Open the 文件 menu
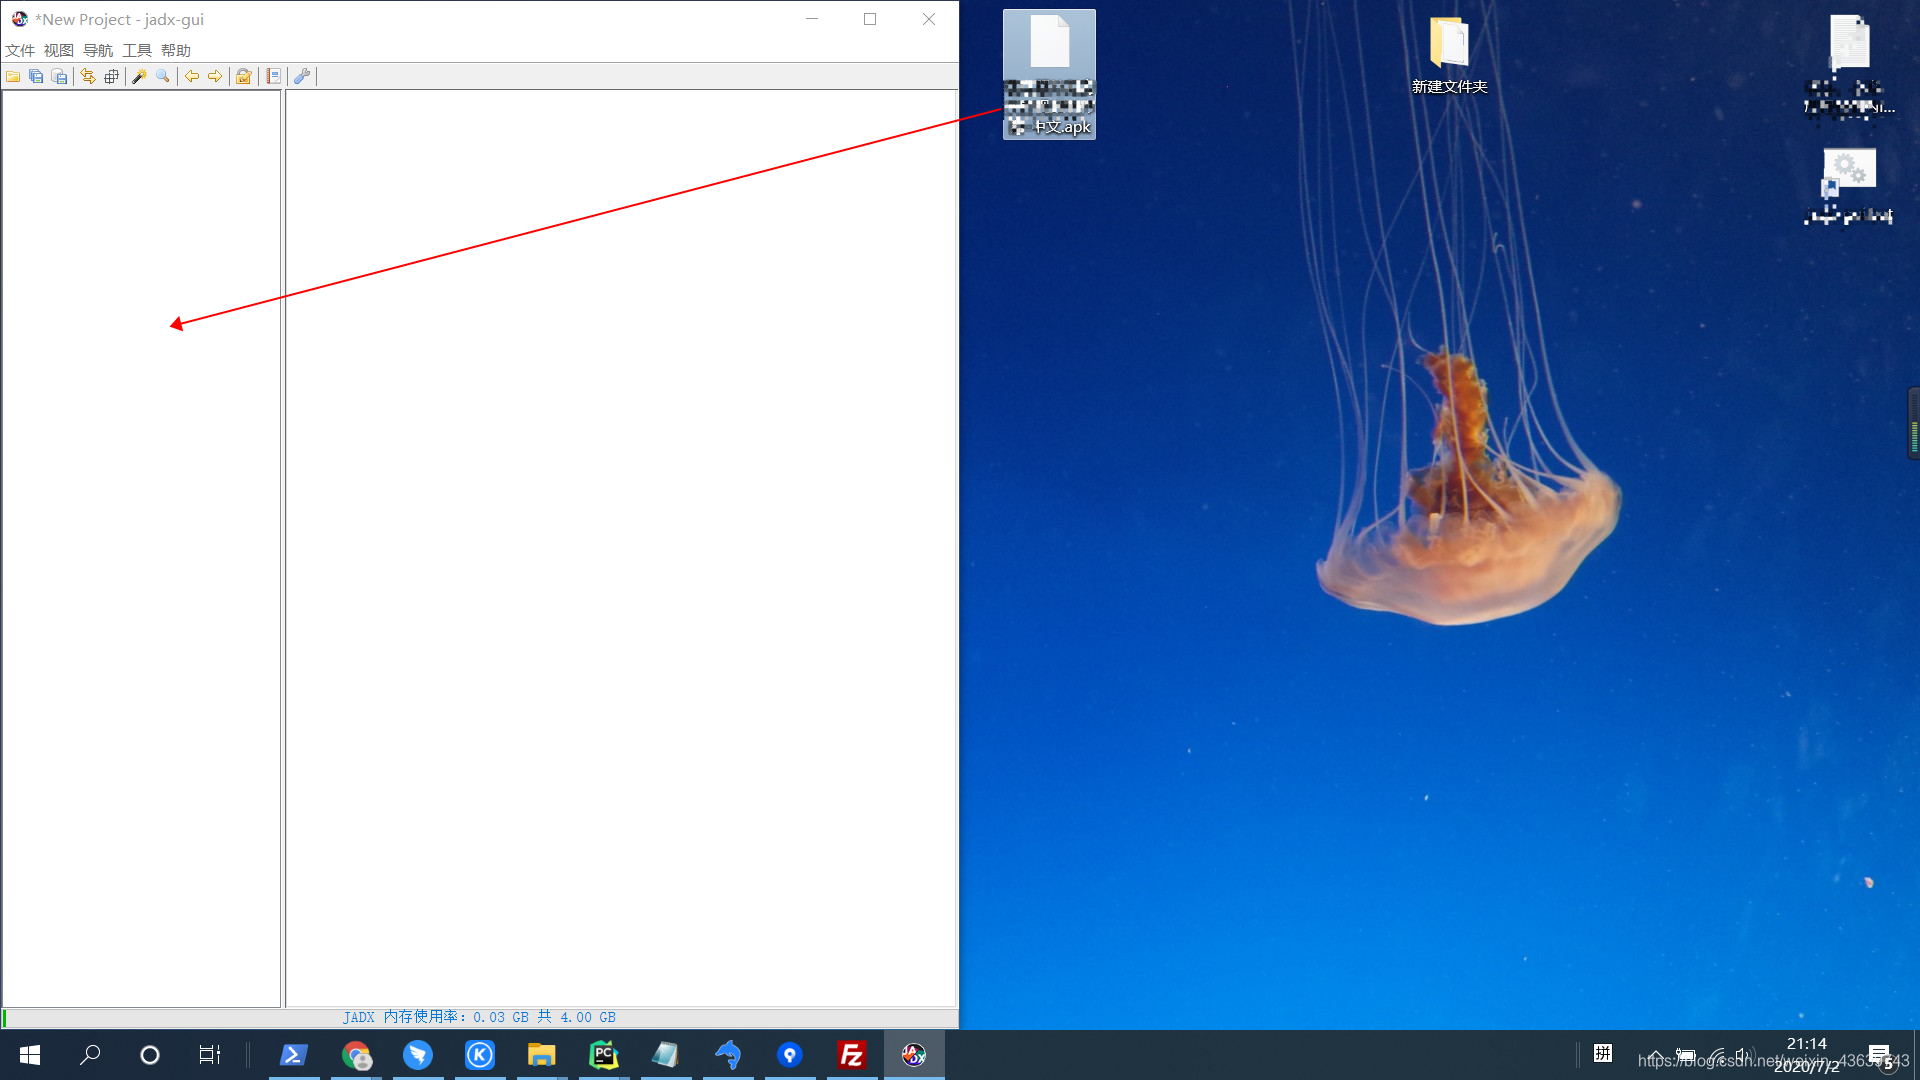The image size is (1920, 1080). tap(20, 51)
